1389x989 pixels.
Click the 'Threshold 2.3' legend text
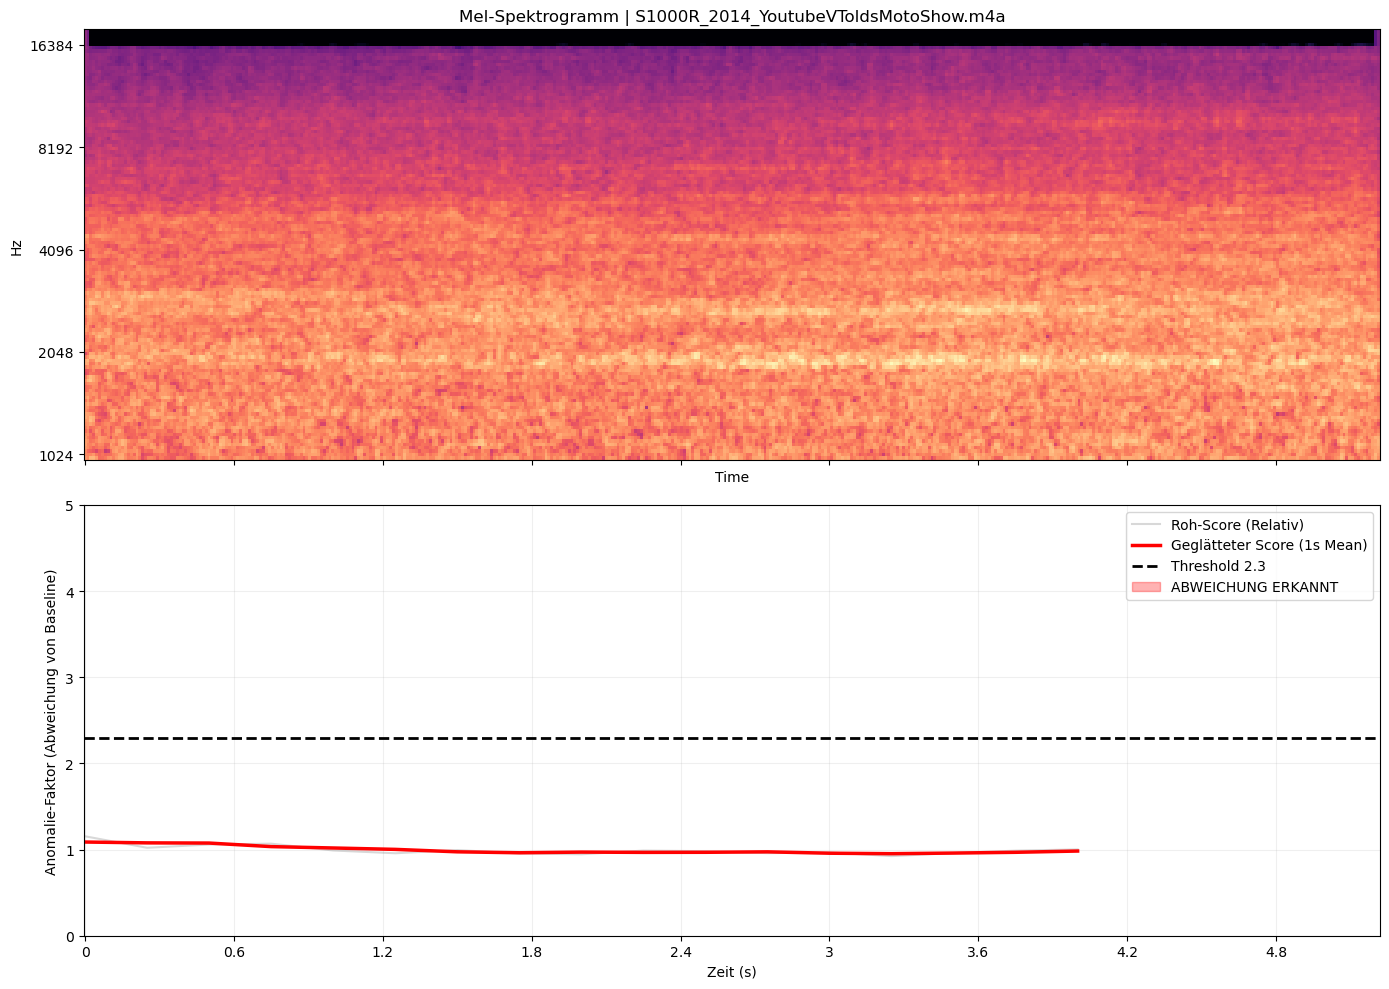(x=1218, y=567)
